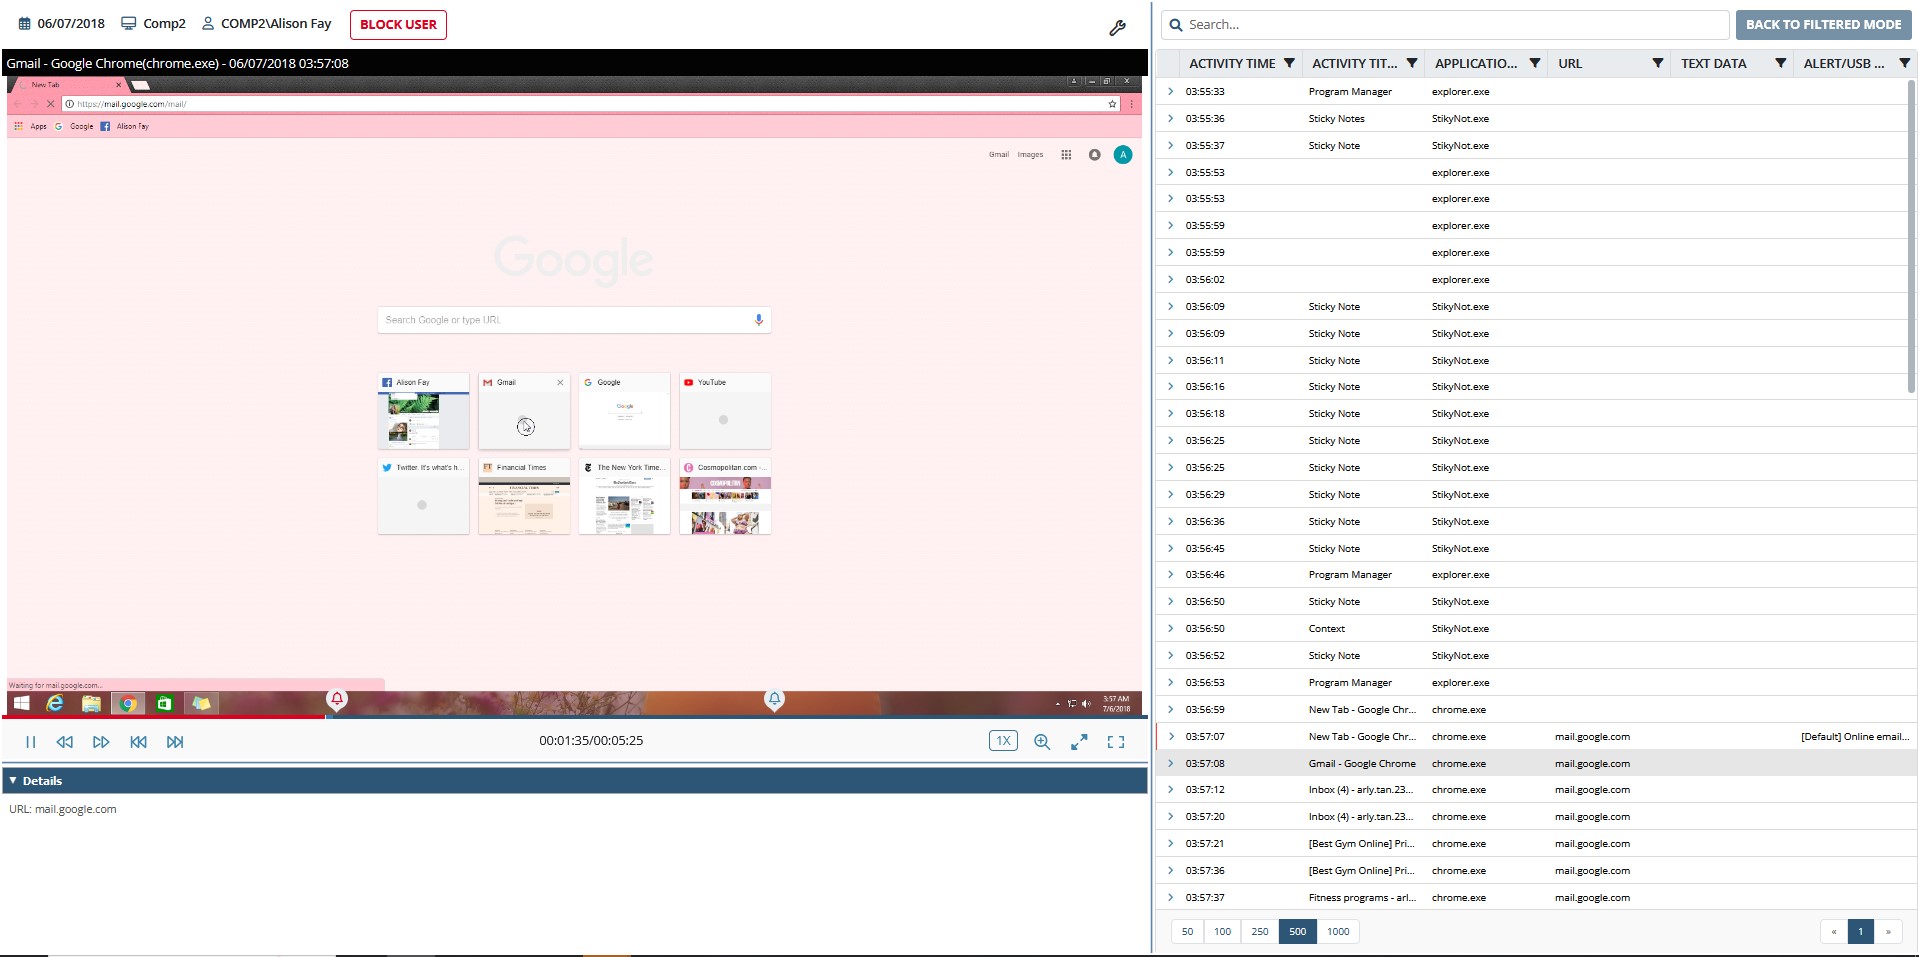This screenshot has height=957, width=1919.
Task: Select the 03:56:59 New Tab row
Action: [x=1536, y=709]
